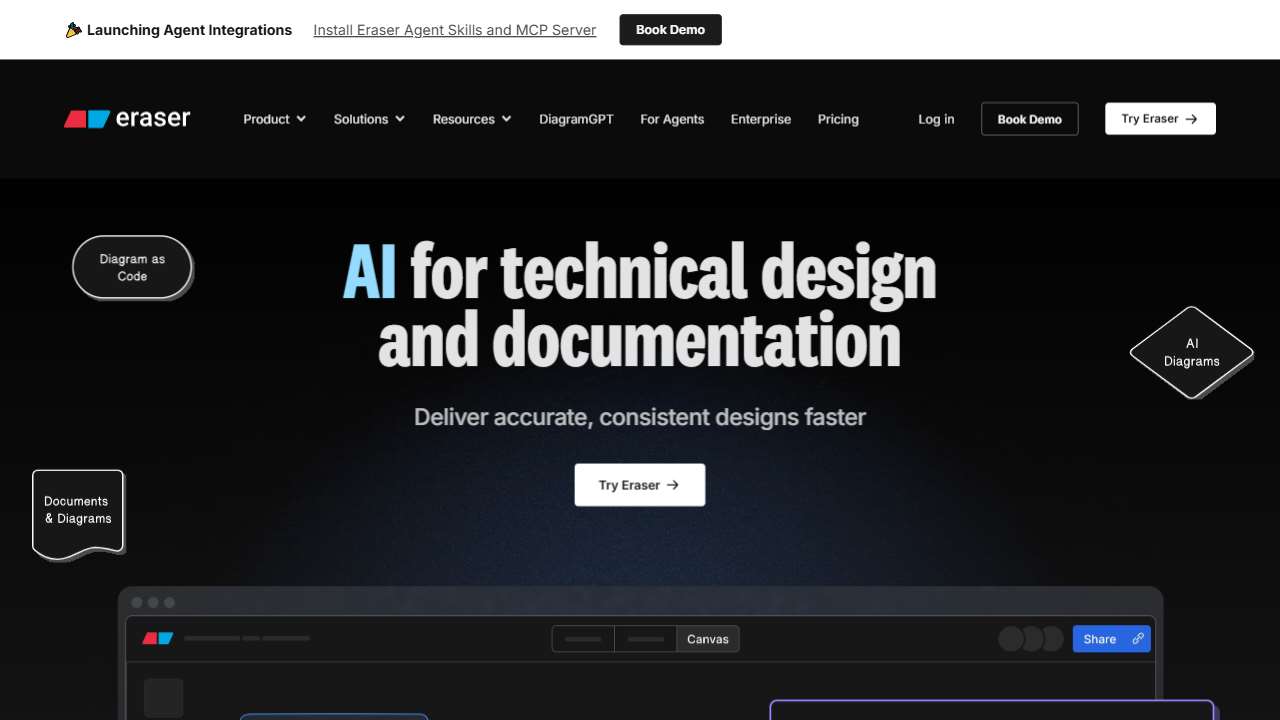Select the Documents & Diagrams badge
1280x720 pixels.
(x=77, y=510)
